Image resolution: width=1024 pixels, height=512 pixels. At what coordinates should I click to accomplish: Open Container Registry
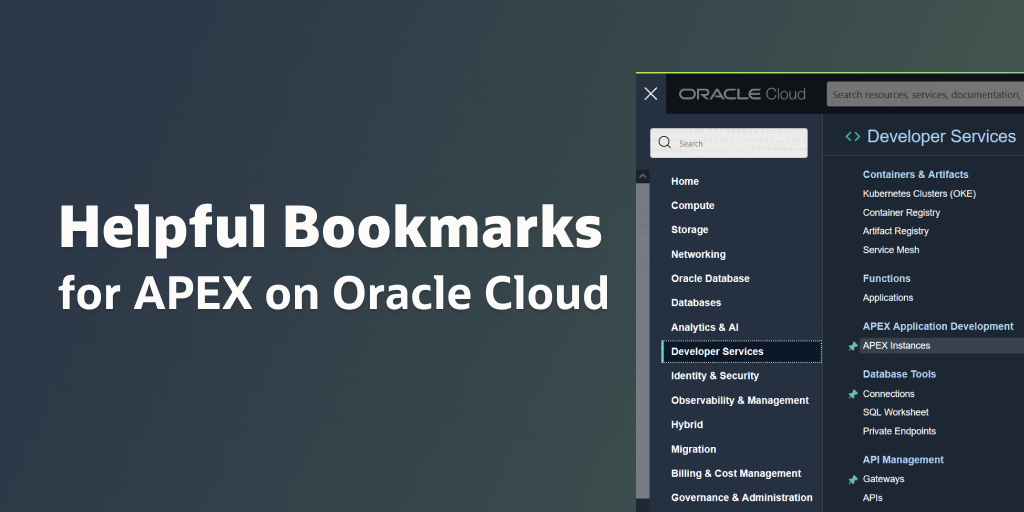(x=901, y=212)
